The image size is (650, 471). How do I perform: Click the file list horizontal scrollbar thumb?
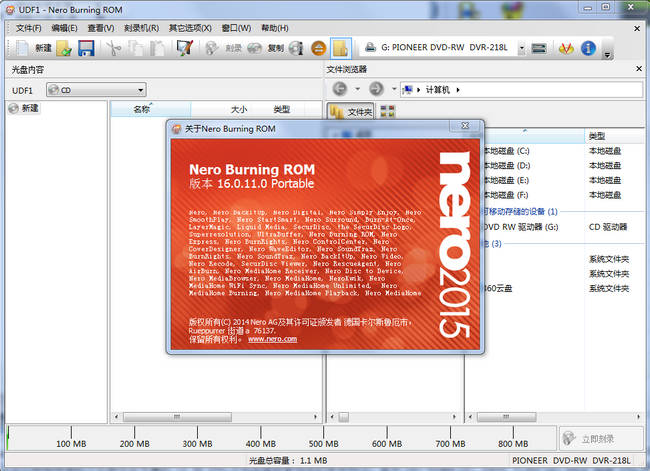coord(506,417)
